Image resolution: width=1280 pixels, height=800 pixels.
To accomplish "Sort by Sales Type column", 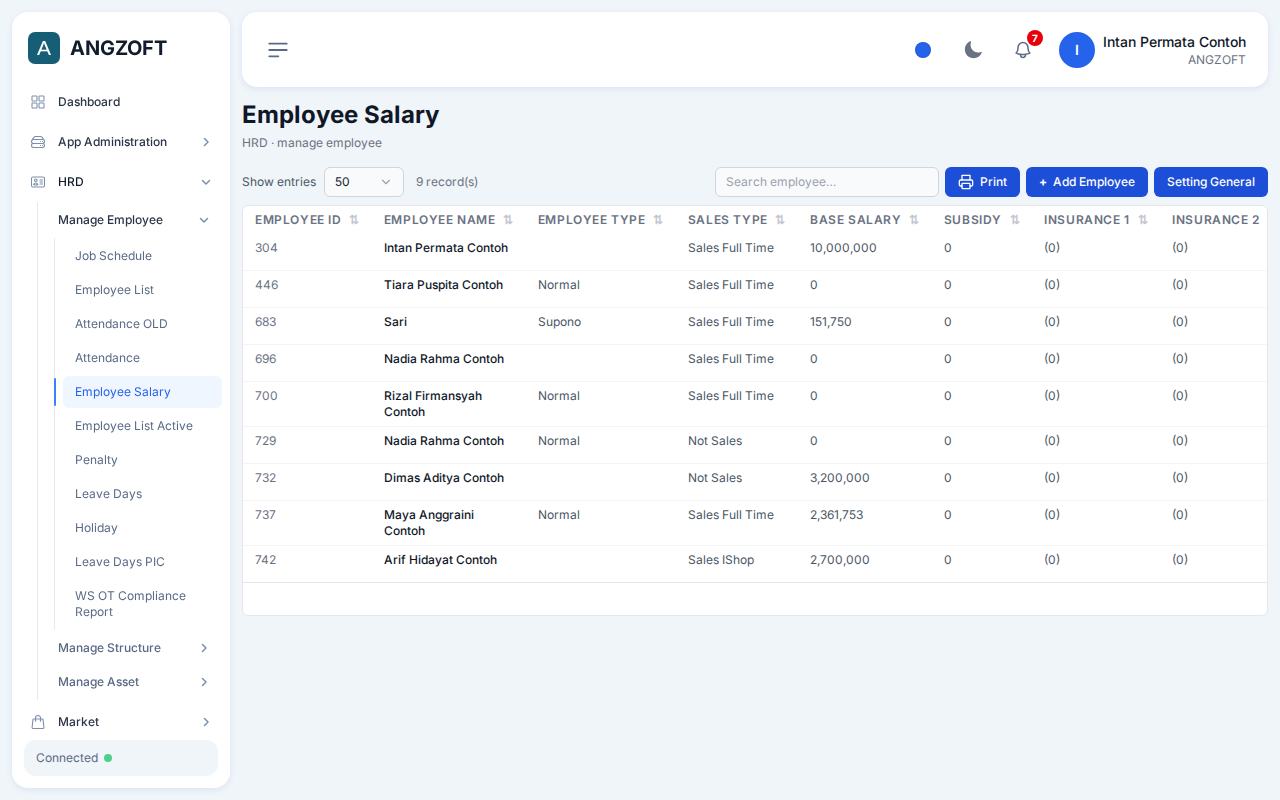I will click(x=780, y=220).
